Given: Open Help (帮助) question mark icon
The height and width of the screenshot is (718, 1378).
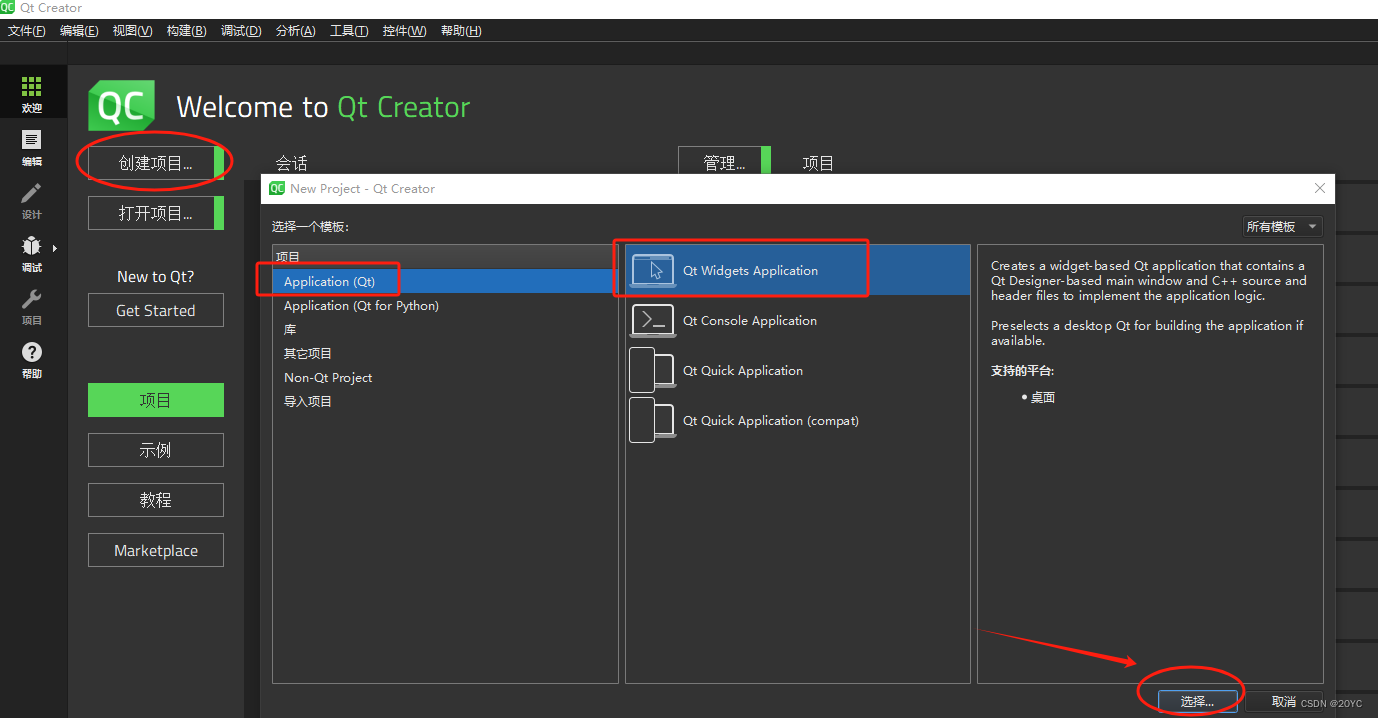Looking at the screenshot, I should 32,352.
